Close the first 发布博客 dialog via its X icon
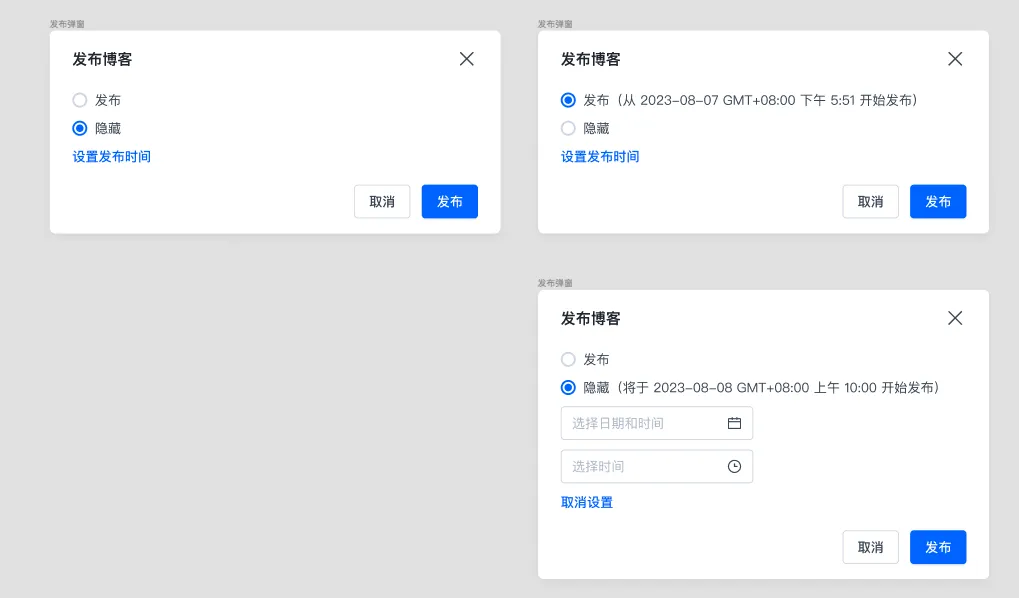1019x598 pixels. [466, 59]
